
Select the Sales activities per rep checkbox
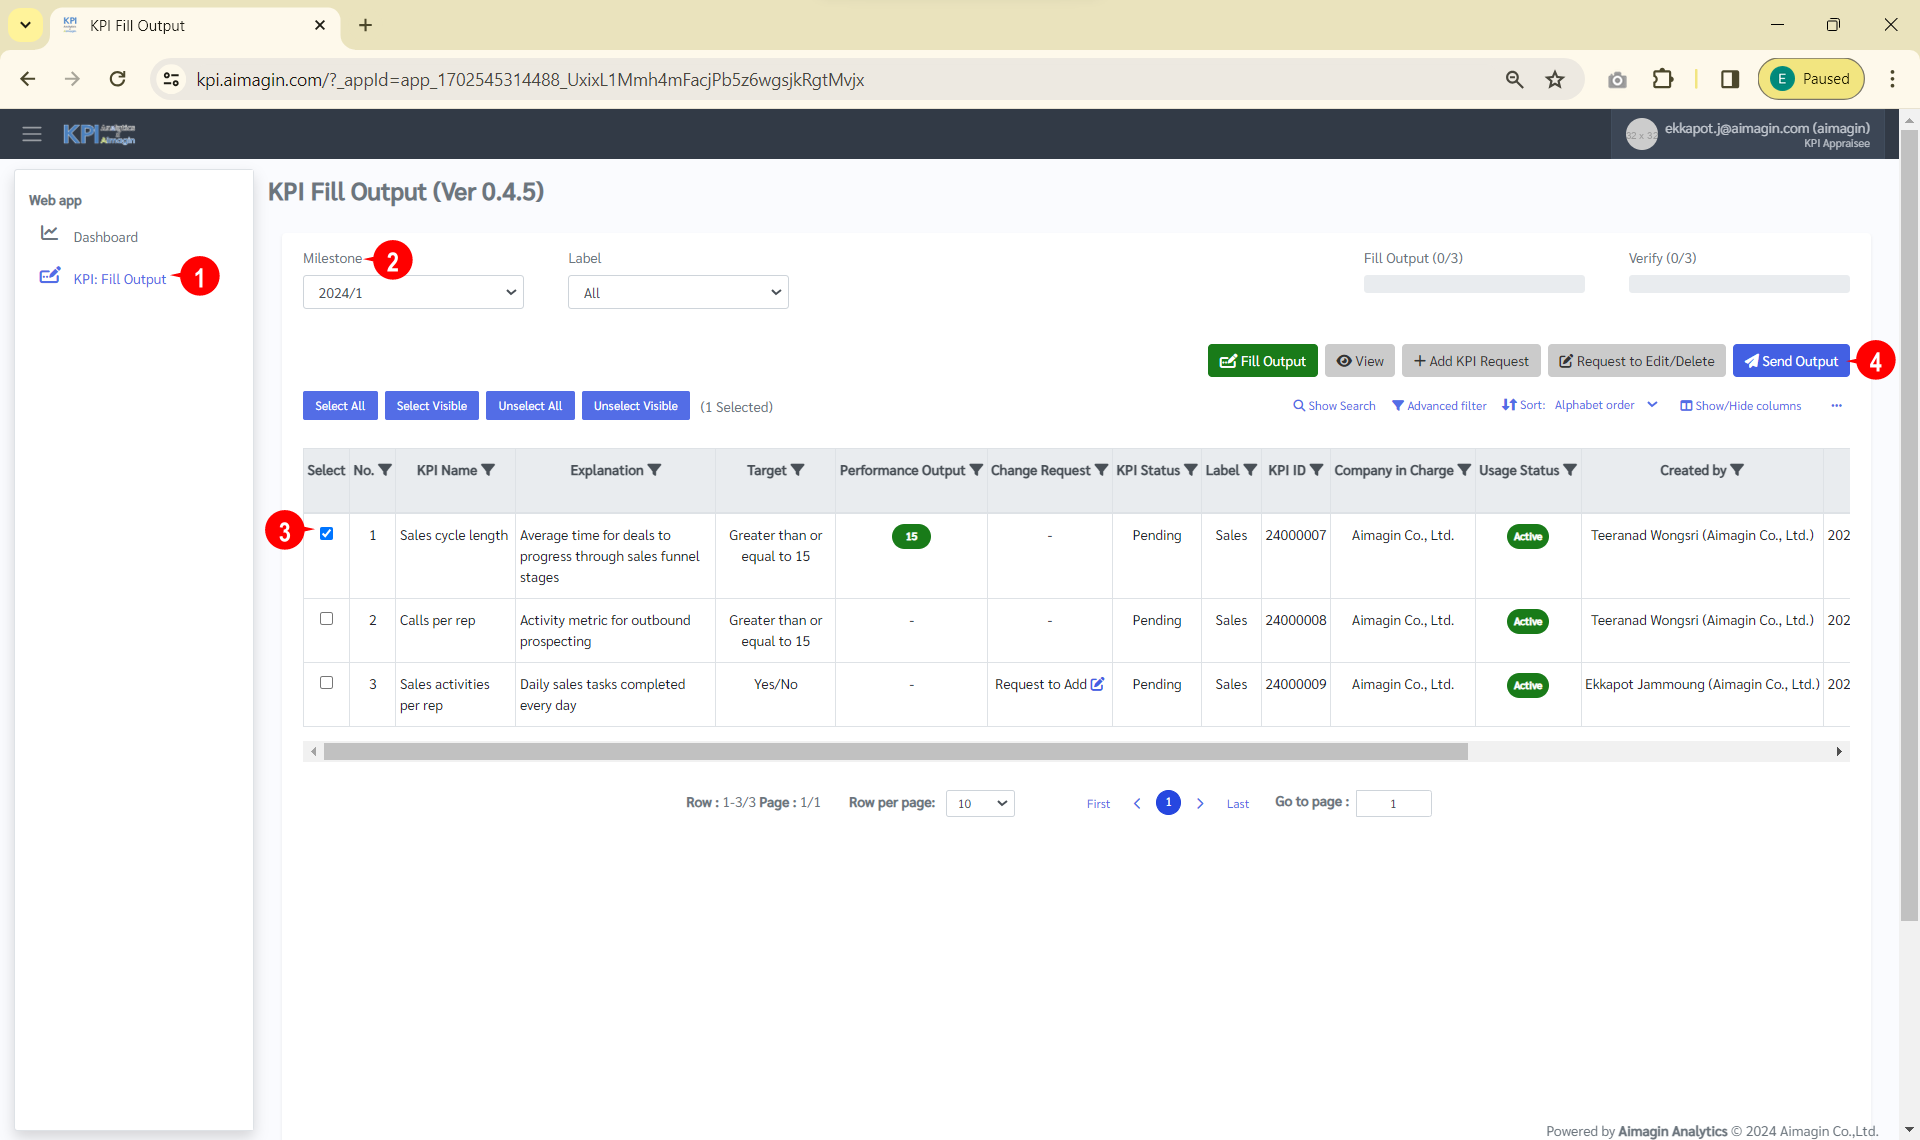coord(326,683)
